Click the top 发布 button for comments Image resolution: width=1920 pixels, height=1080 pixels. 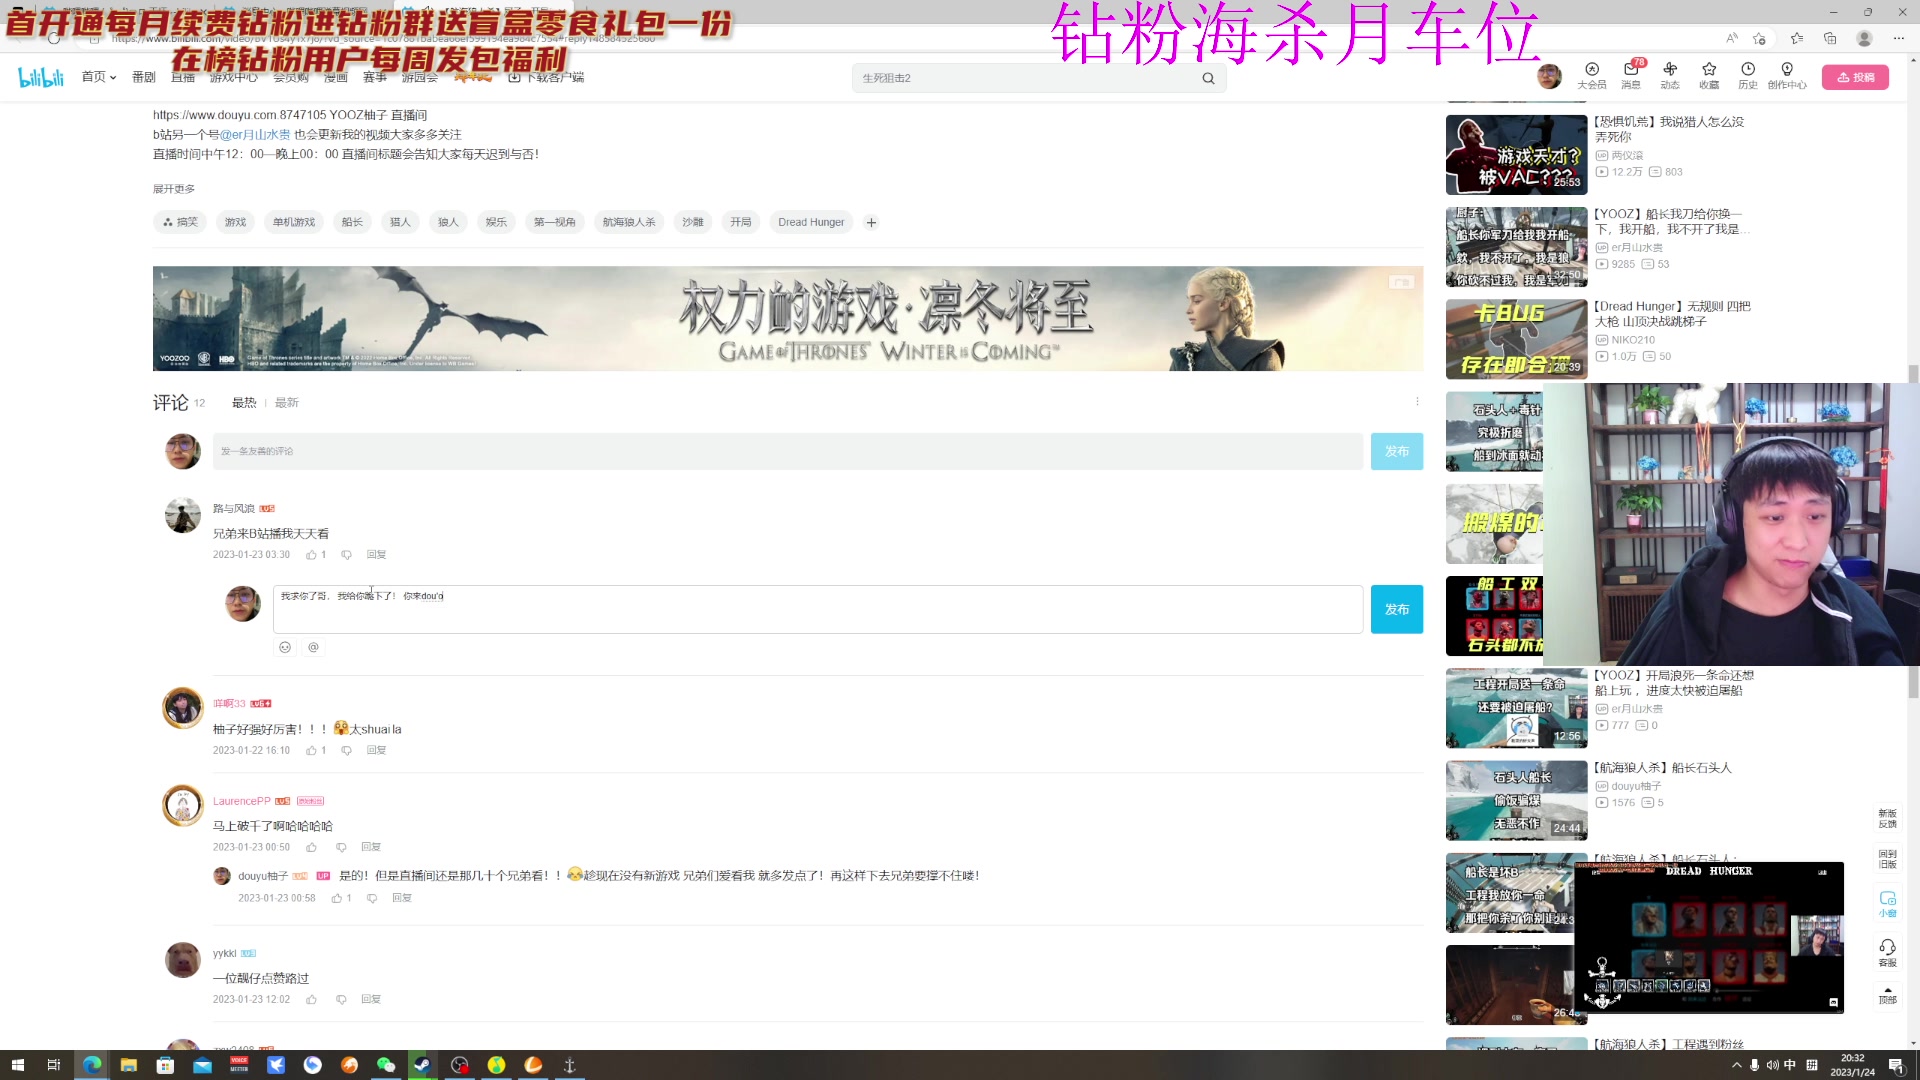click(1397, 451)
